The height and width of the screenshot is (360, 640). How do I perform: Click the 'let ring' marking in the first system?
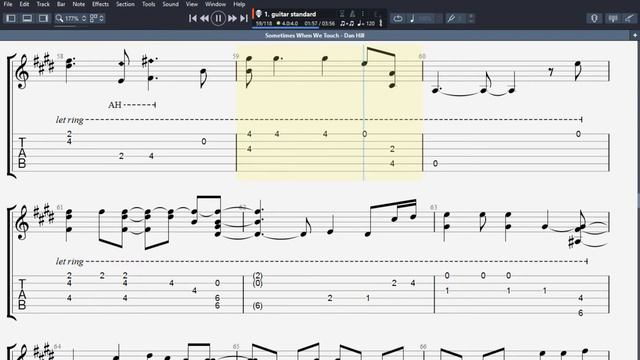(x=70, y=120)
